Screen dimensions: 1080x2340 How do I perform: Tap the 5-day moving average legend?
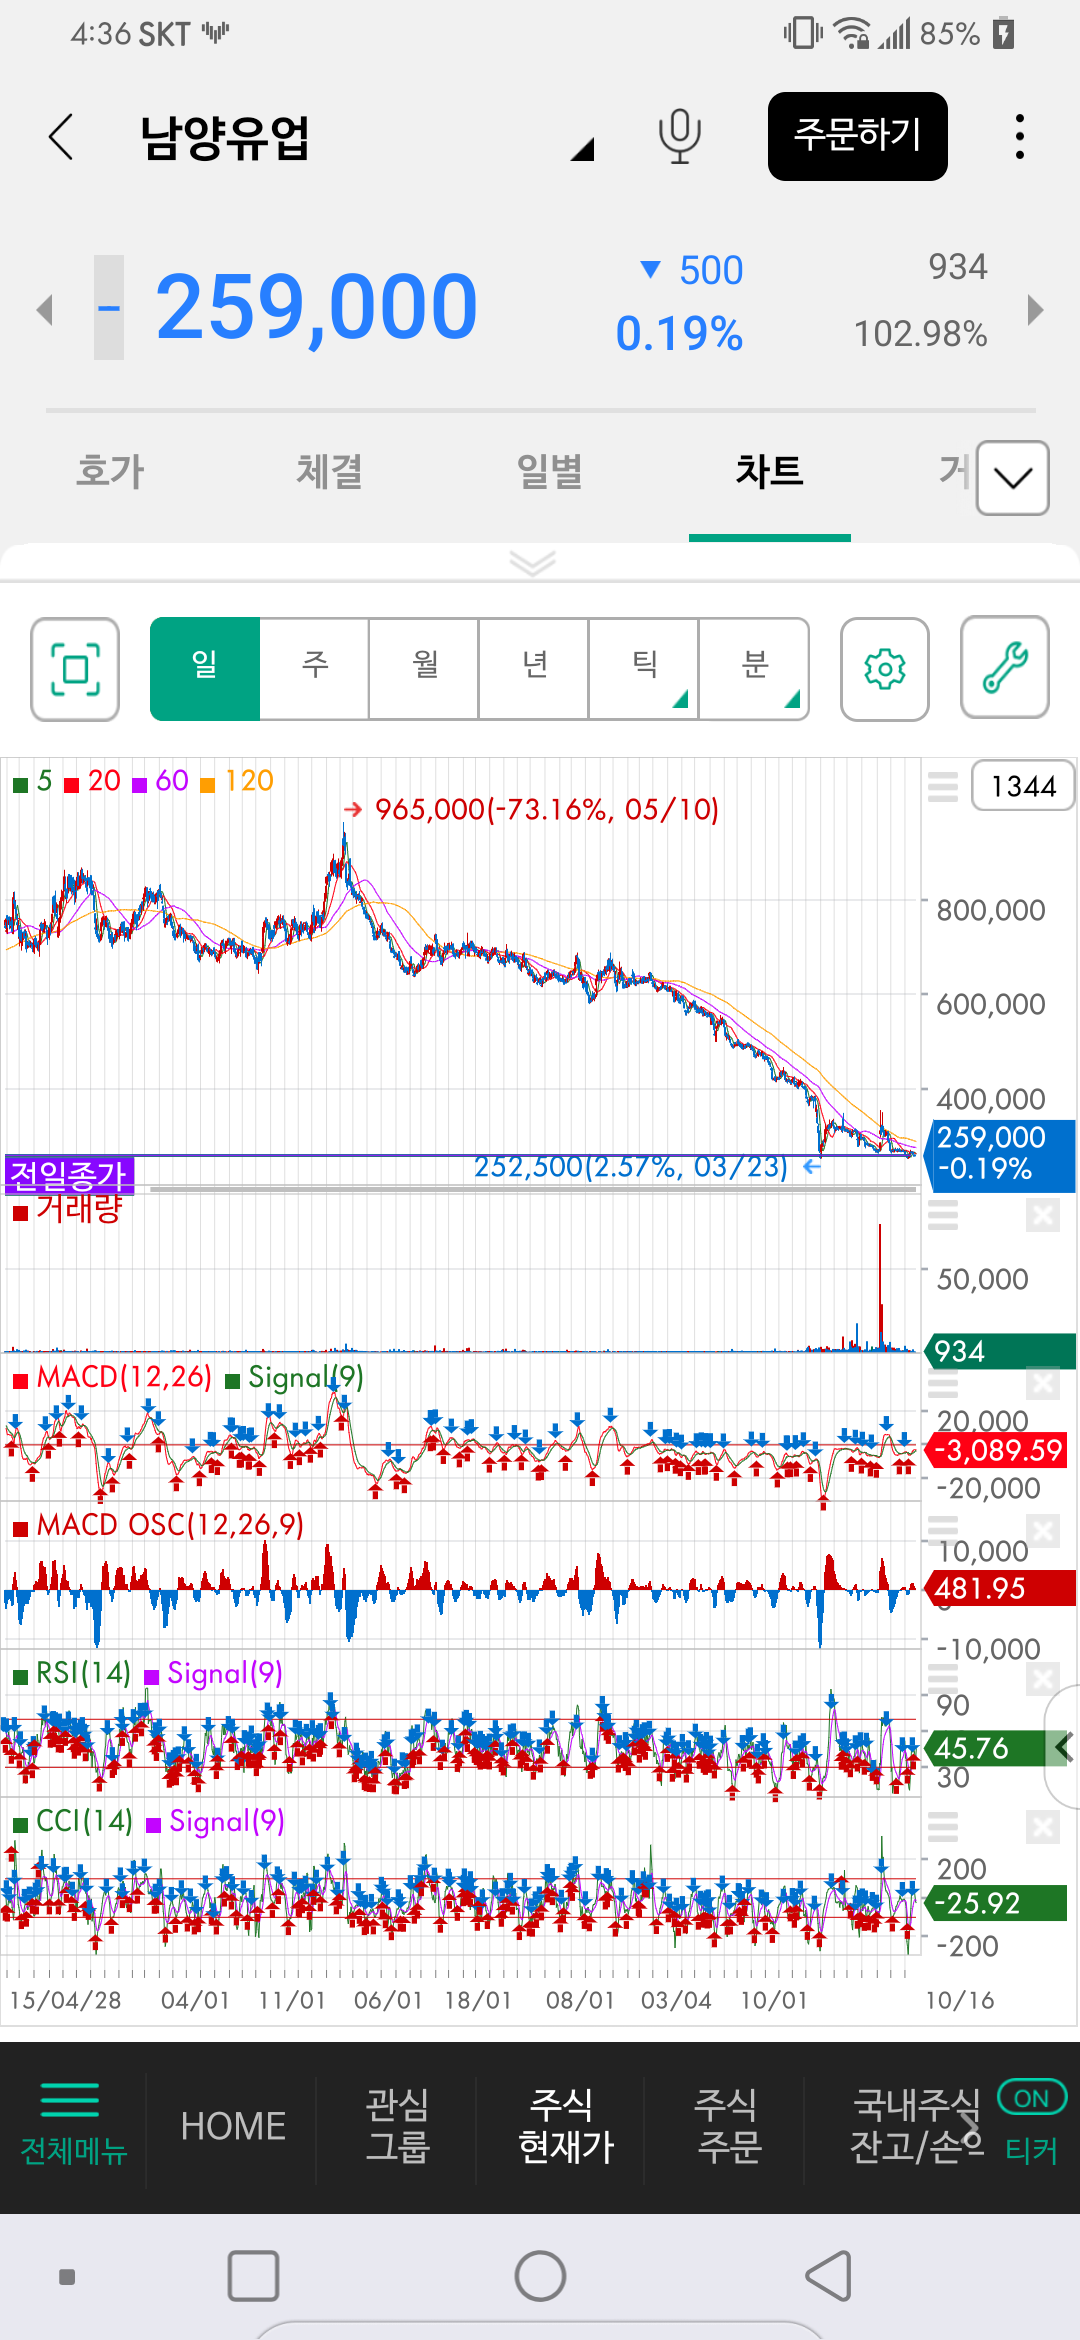(33, 781)
